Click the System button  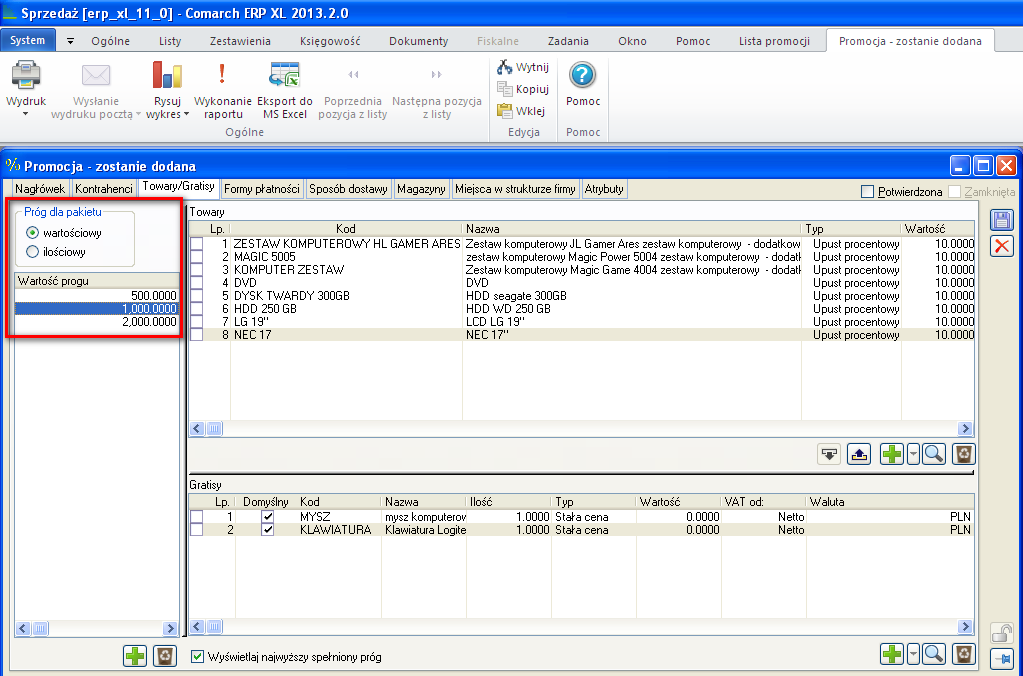pyautogui.click(x=28, y=40)
